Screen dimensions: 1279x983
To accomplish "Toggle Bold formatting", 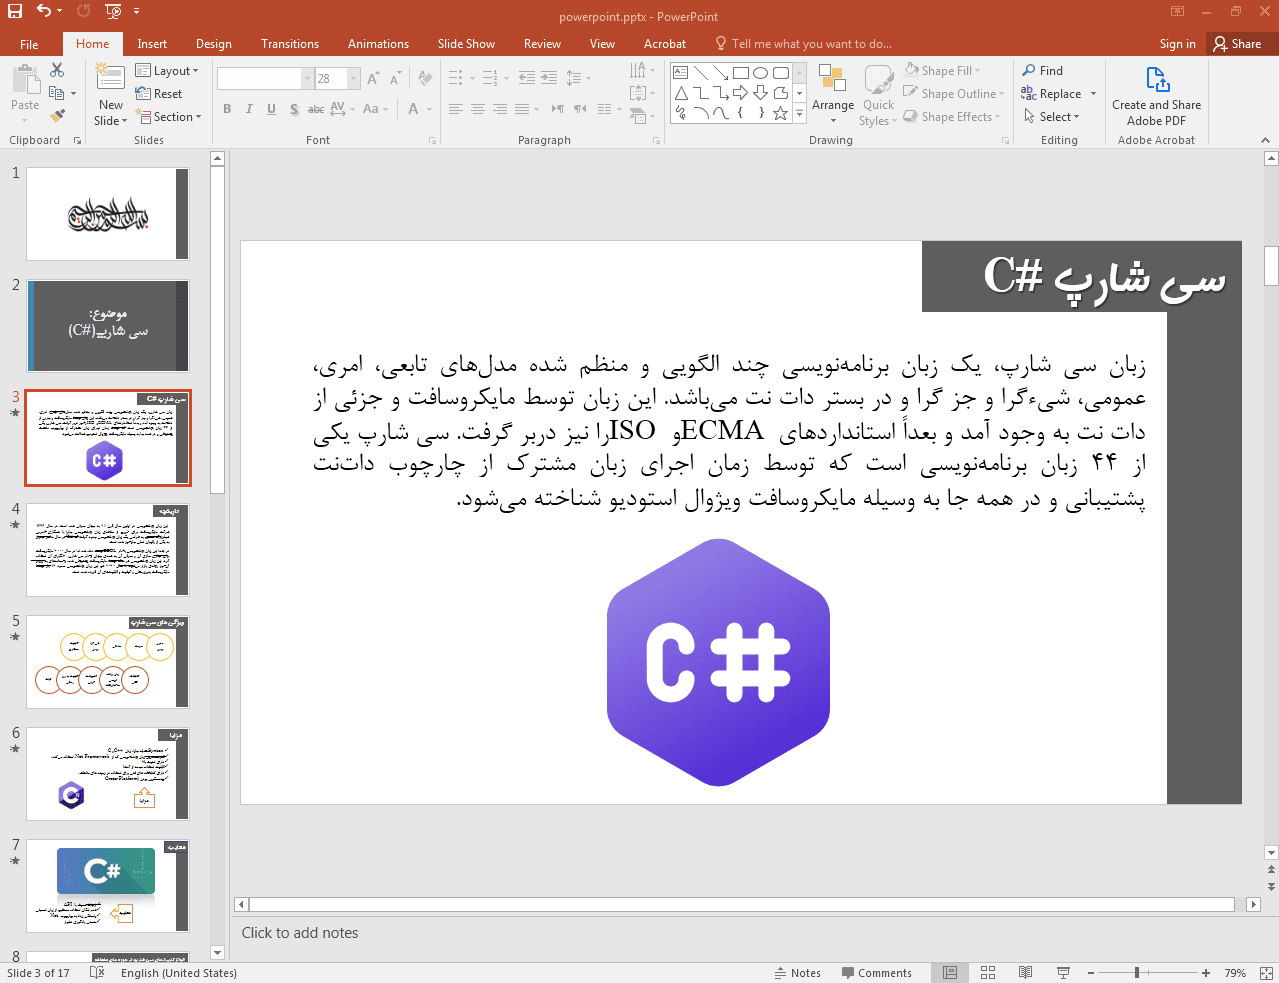I will (x=227, y=109).
